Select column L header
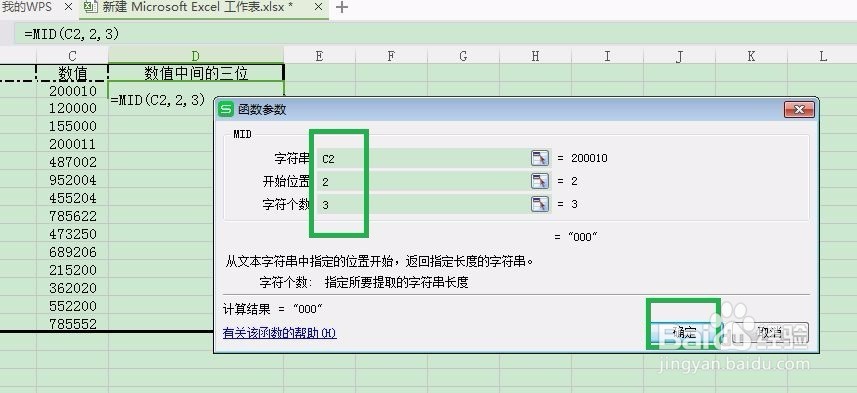The width and height of the screenshot is (857, 393). coord(823,55)
